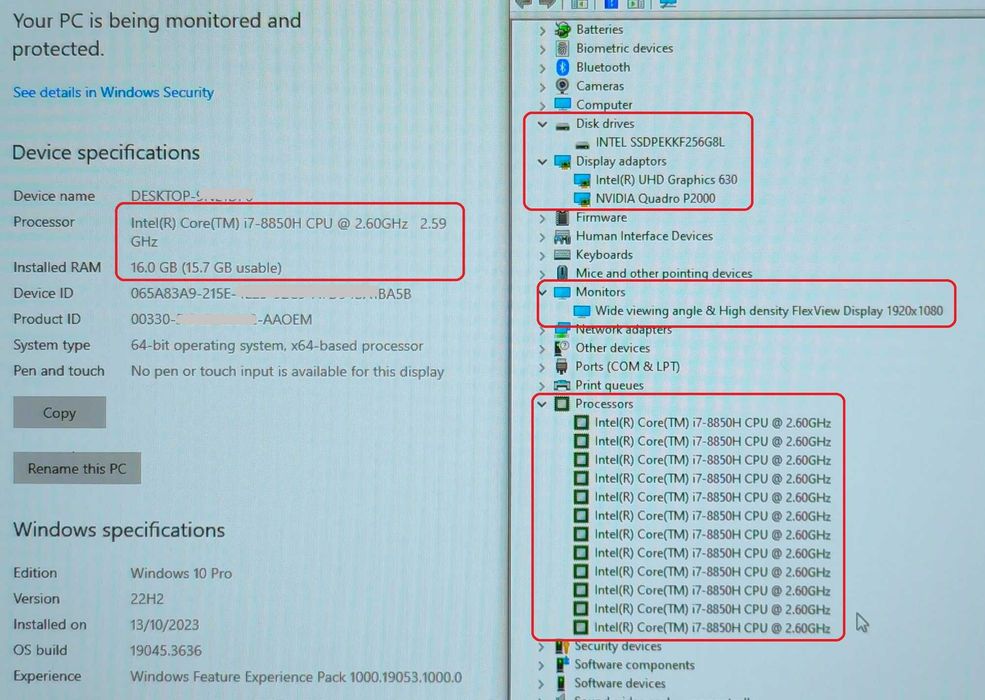Select the Intel(R) UHD Graphics 630 adapter icon

click(x=582, y=180)
